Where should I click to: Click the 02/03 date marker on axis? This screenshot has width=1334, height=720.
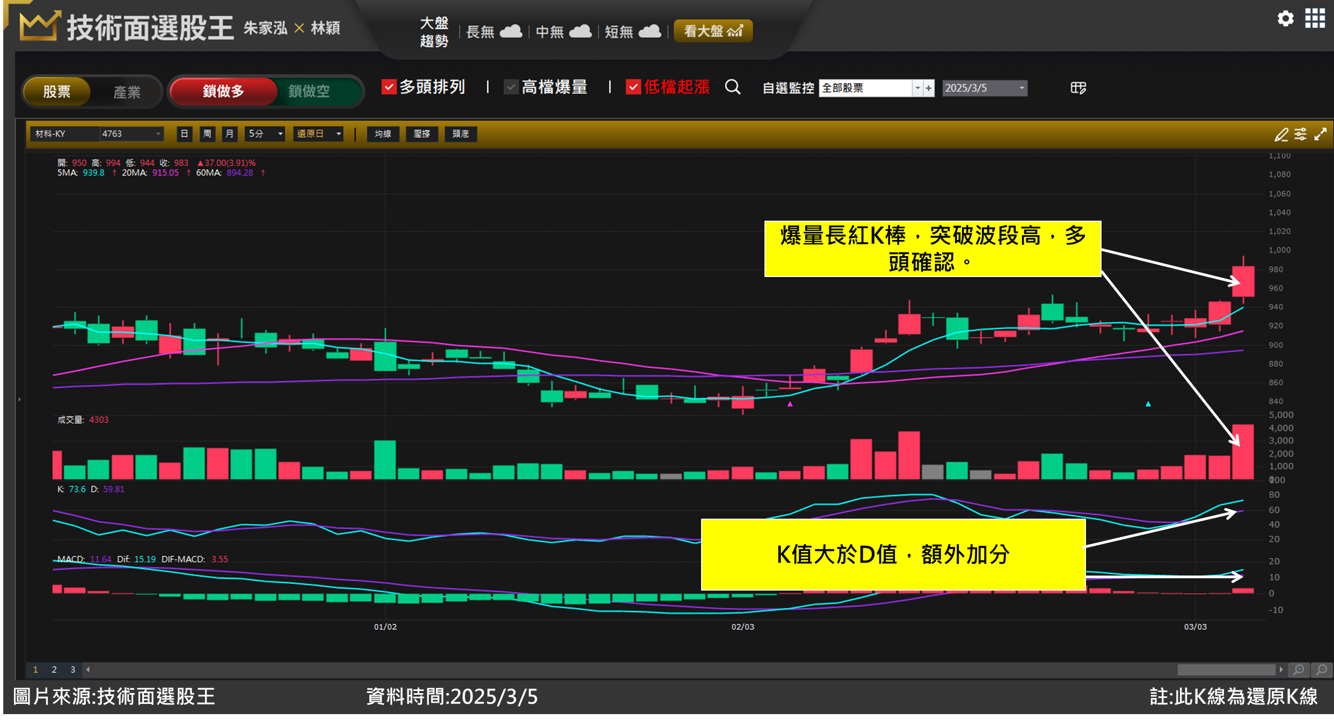point(742,627)
